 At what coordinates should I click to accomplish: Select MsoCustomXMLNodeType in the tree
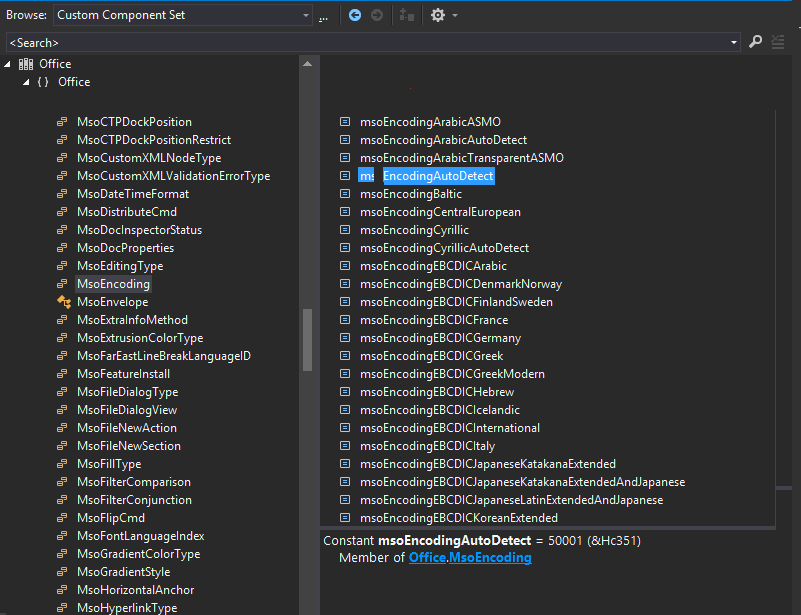pyautogui.click(x=149, y=158)
